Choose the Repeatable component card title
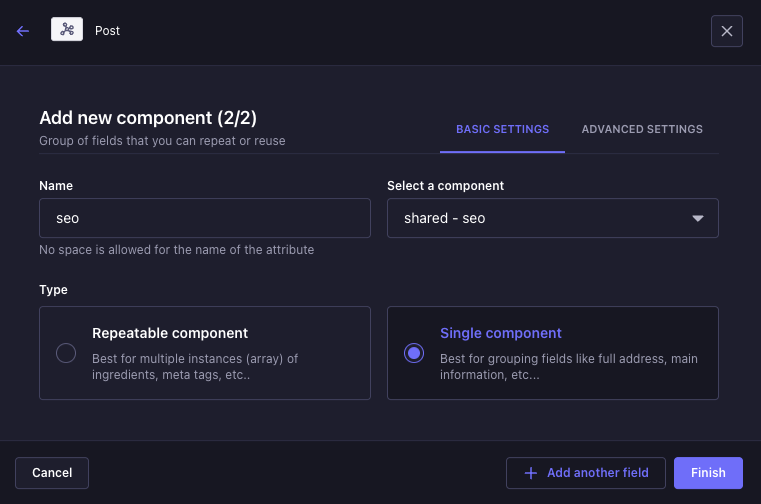This screenshot has width=761, height=504. pos(170,333)
